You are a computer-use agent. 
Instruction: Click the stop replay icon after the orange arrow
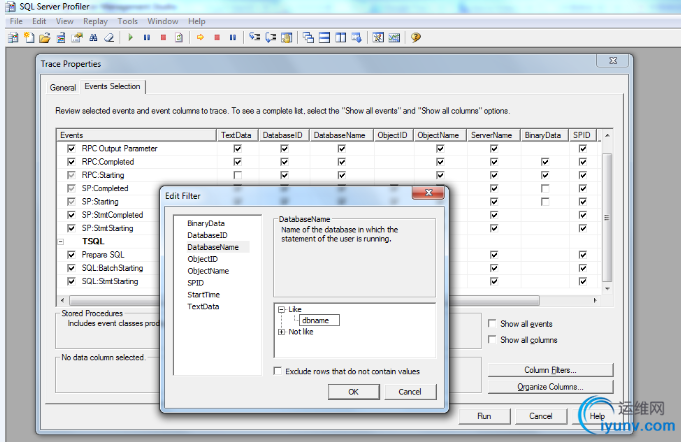coord(217,38)
